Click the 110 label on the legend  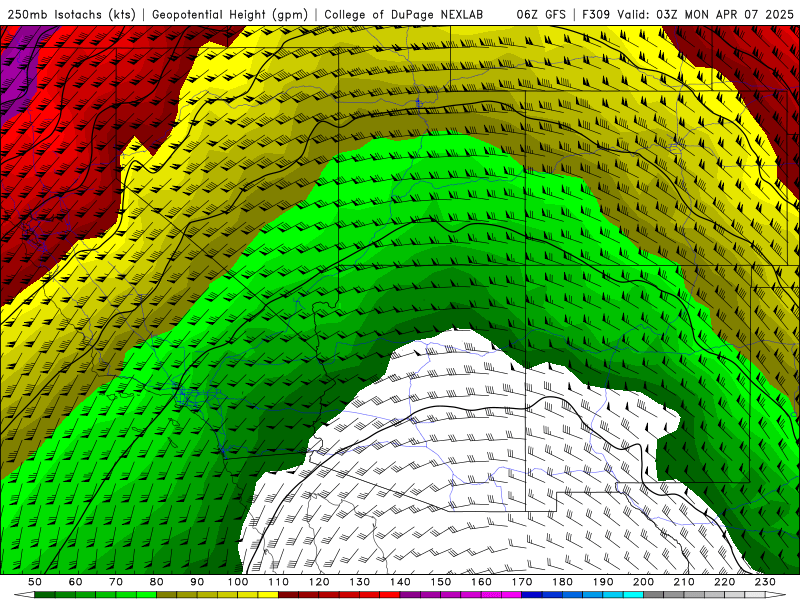(278, 582)
